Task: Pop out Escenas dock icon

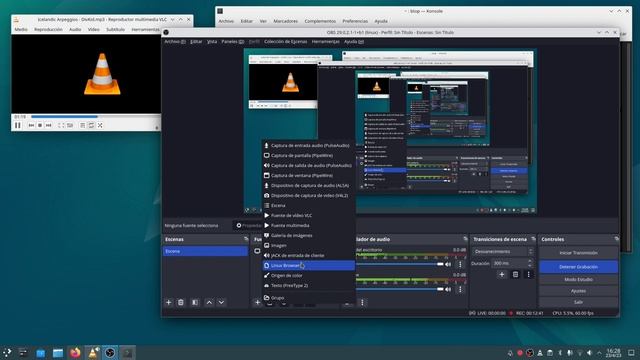Action: point(246,239)
